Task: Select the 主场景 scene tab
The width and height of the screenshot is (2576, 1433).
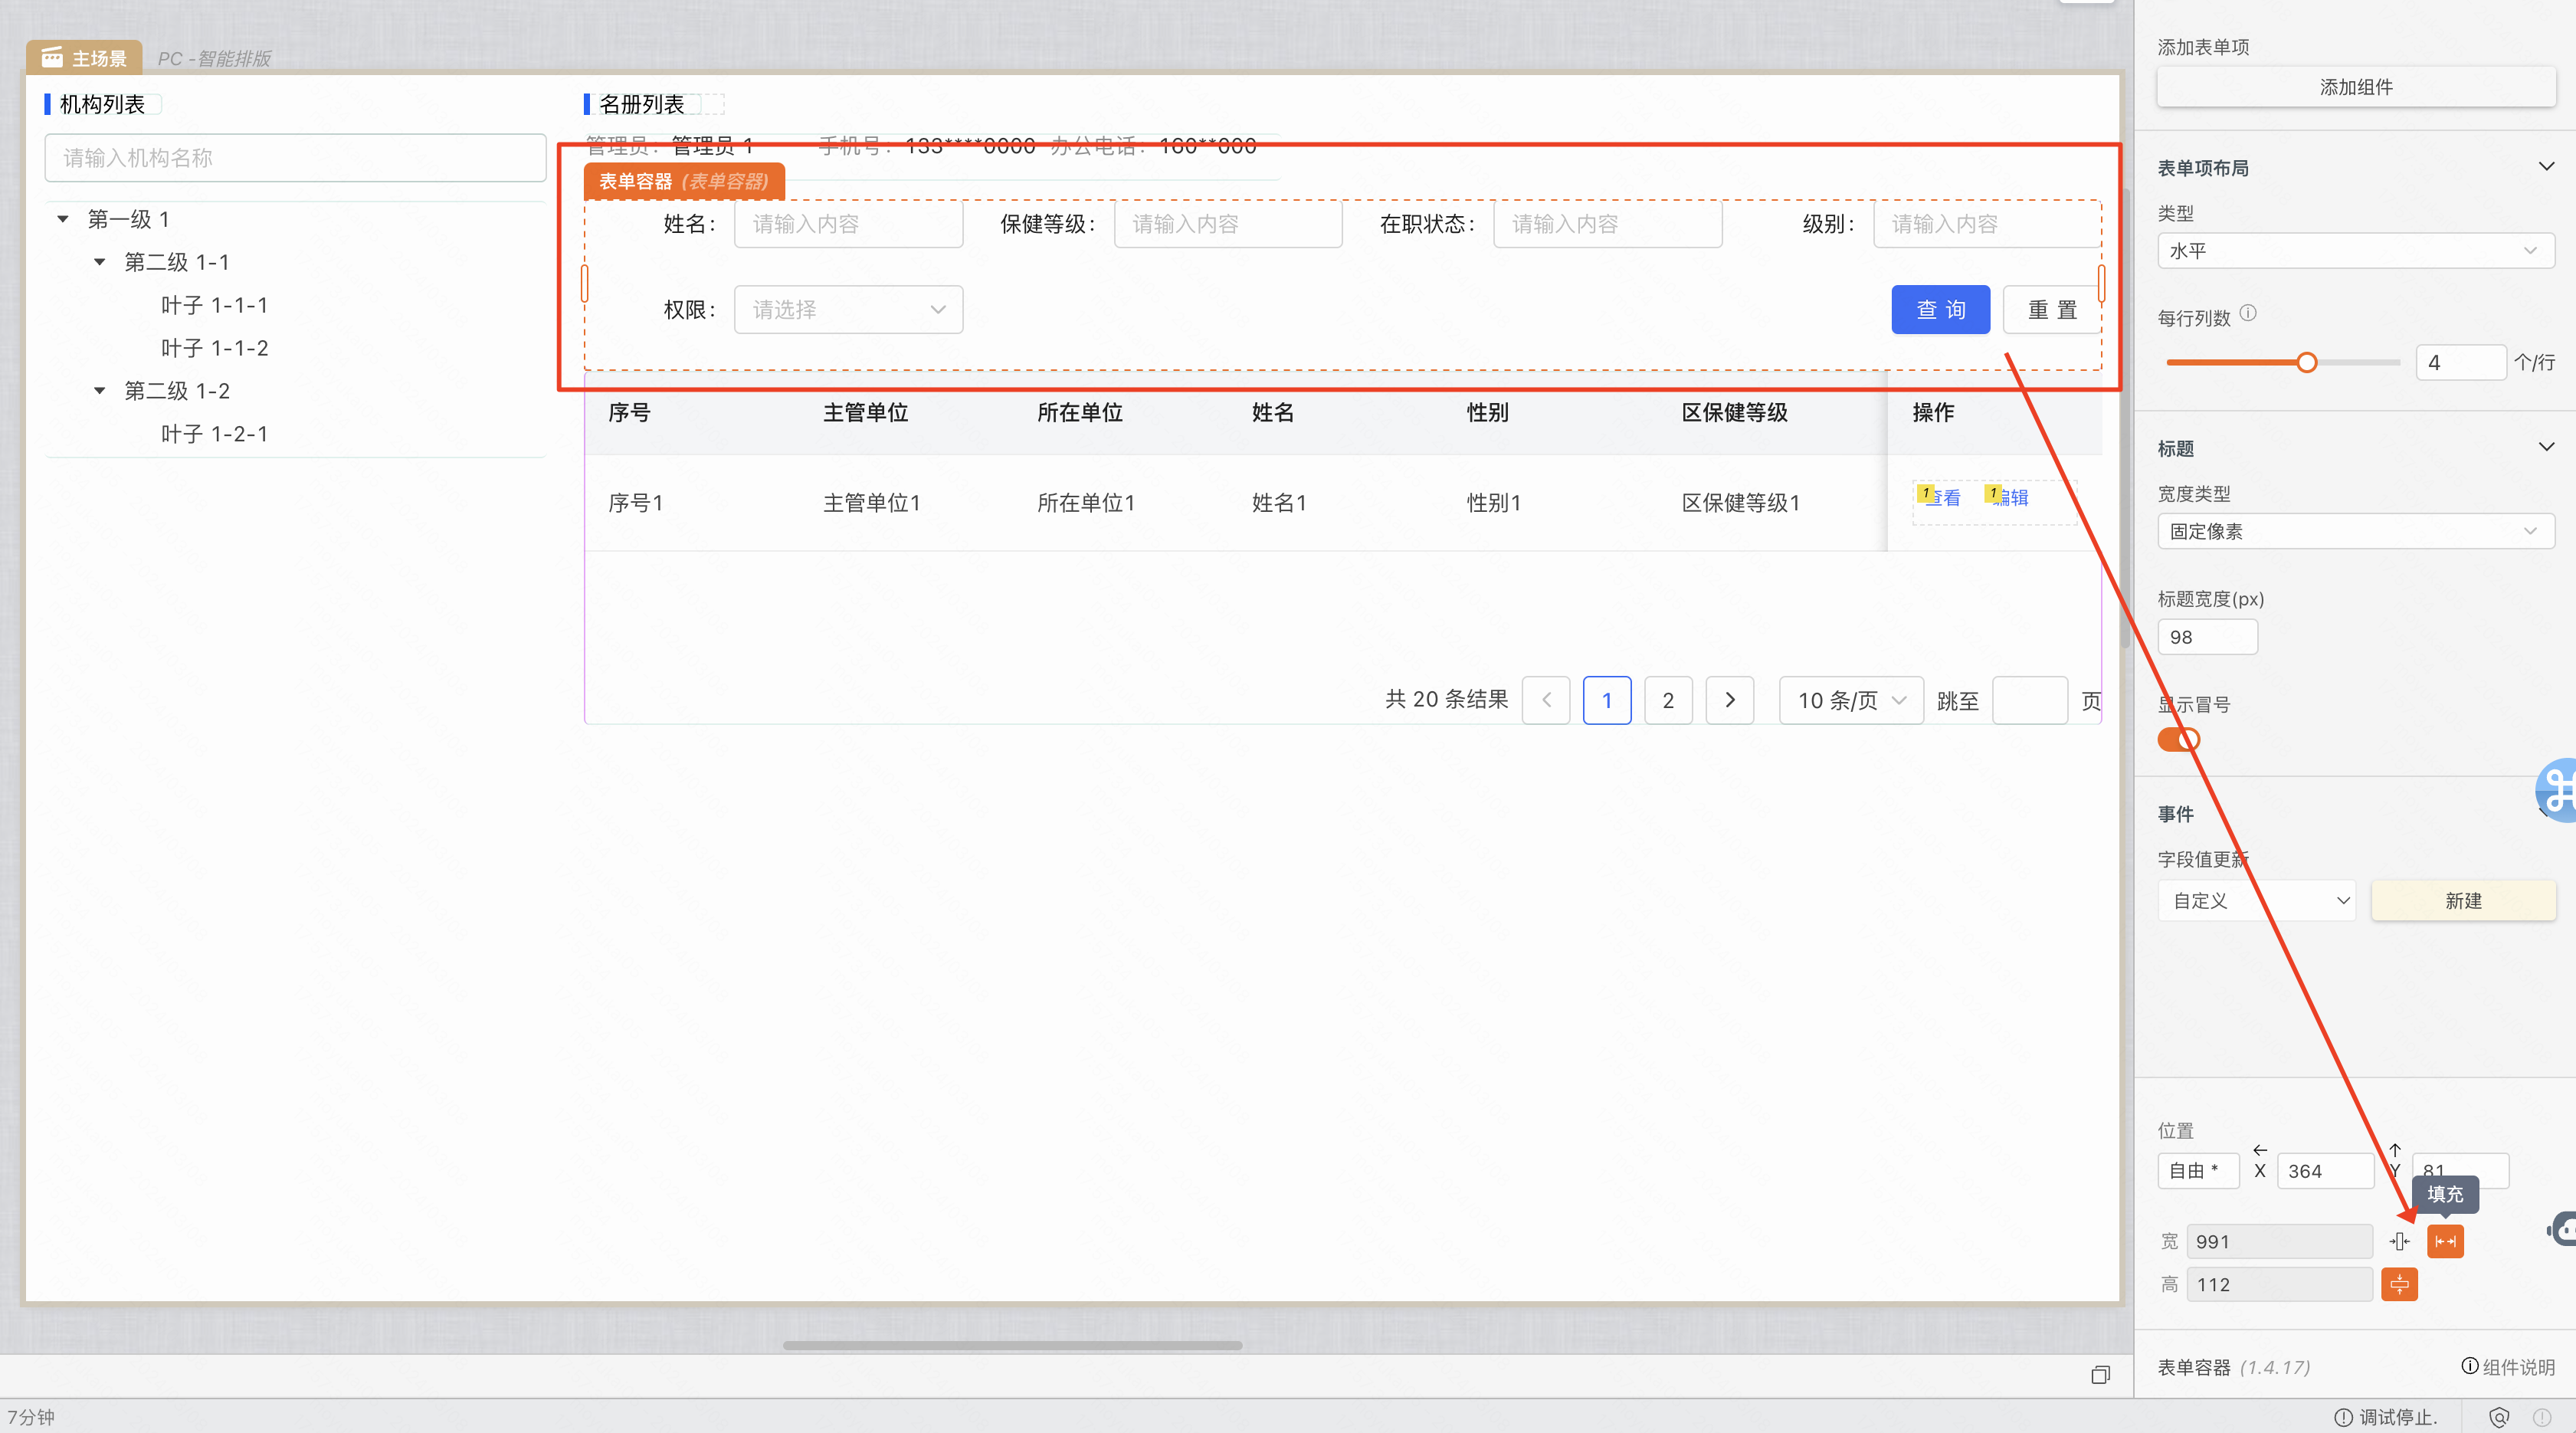Action: 84,57
